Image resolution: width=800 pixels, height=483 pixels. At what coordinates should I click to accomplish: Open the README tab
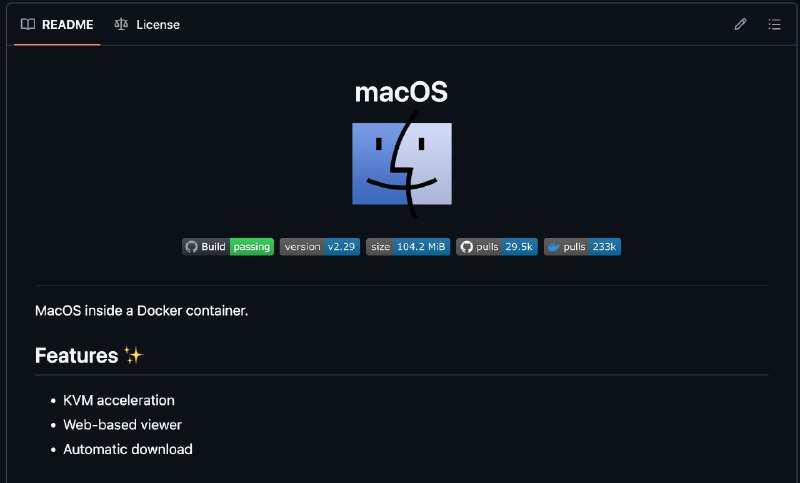[x=57, y=24]
